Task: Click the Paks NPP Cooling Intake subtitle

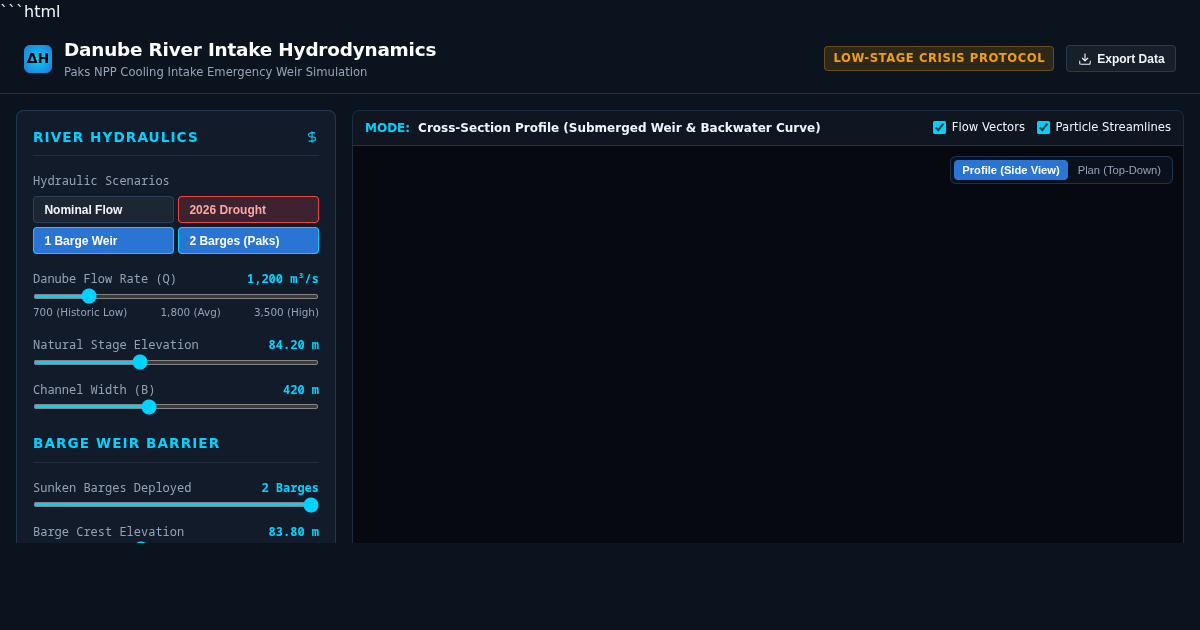Action: coord(216,72)
